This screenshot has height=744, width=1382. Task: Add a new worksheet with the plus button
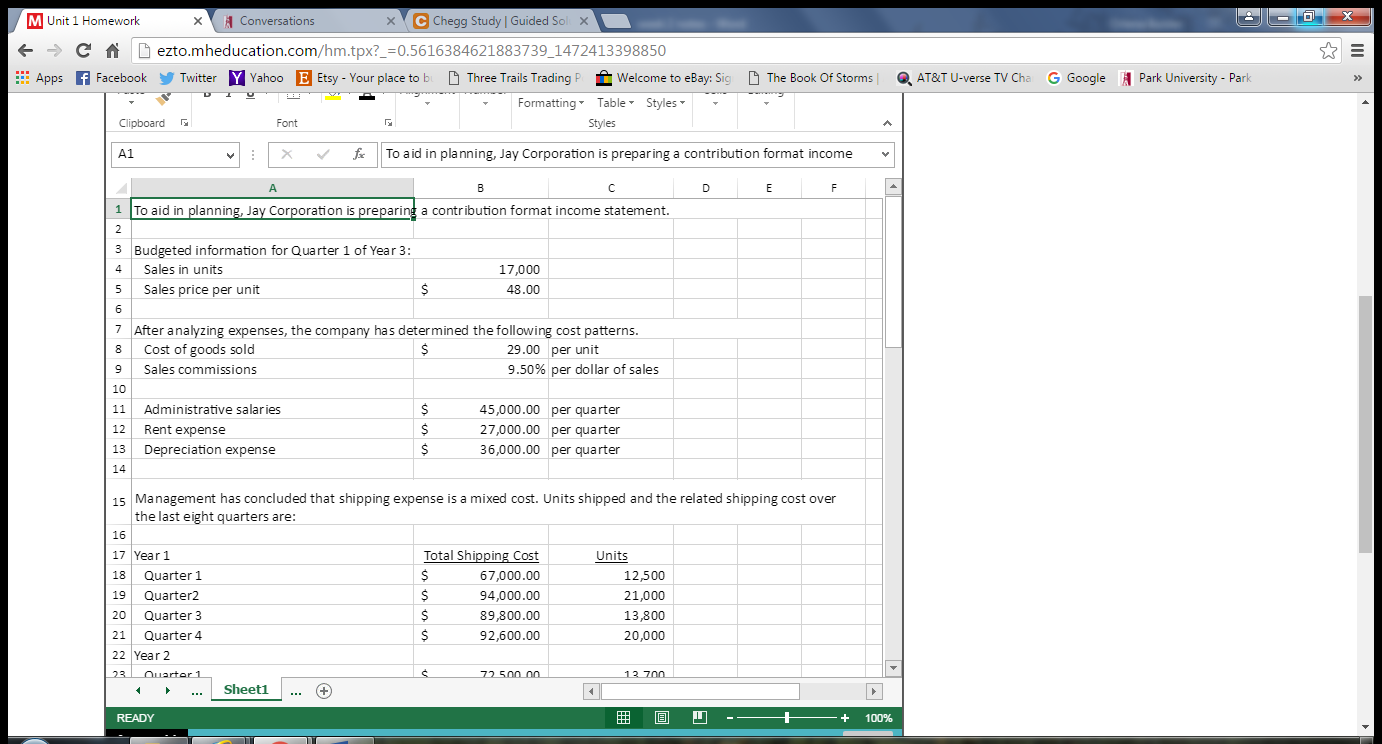pyautogui.click(x=323, y=690)
